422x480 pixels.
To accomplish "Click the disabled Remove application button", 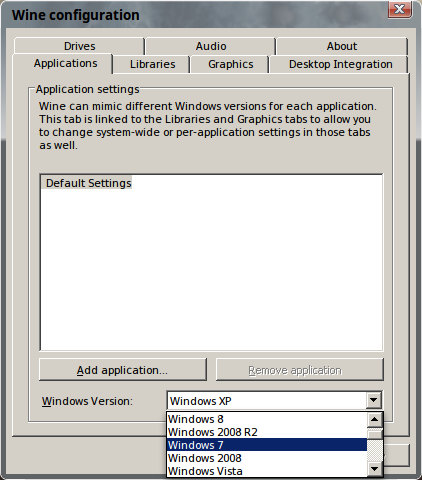I will click(300, 370).
